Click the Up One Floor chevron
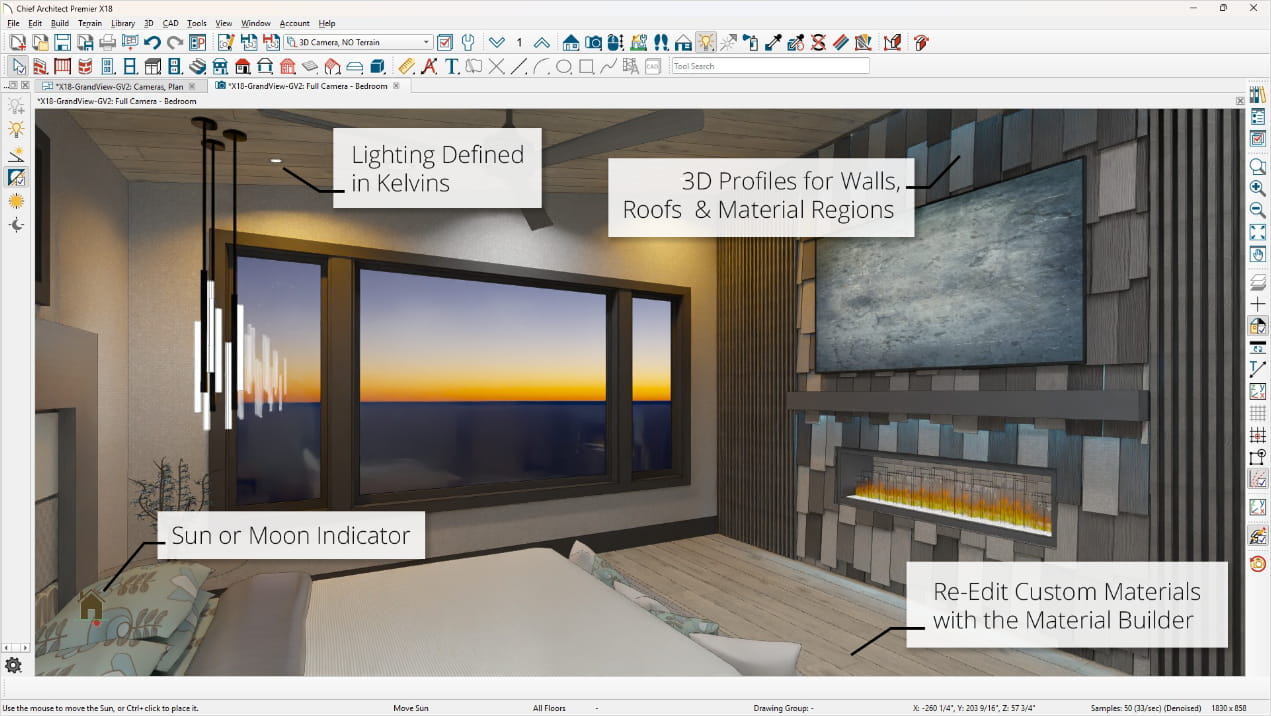1271x716 pixels. click(x=541, y=42)
